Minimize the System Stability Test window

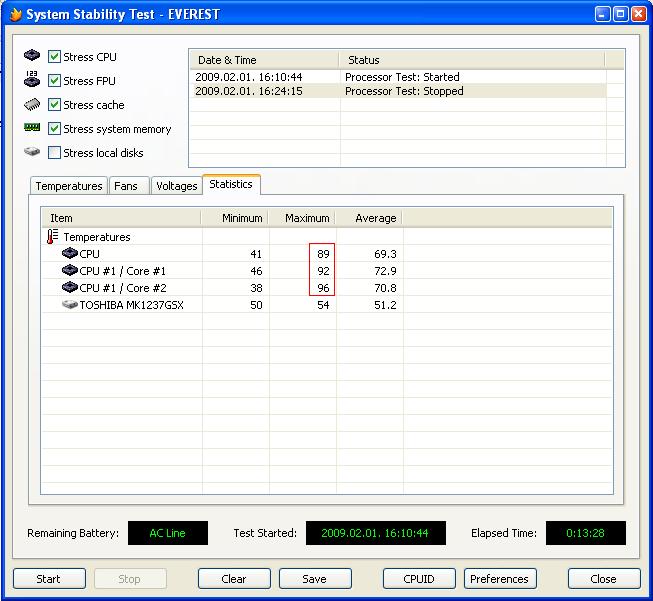point(602,14)
